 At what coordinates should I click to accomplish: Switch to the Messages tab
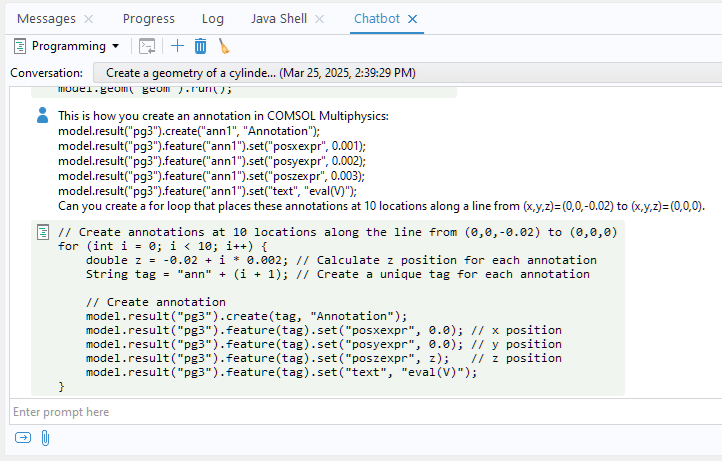[x=46, y=19]
